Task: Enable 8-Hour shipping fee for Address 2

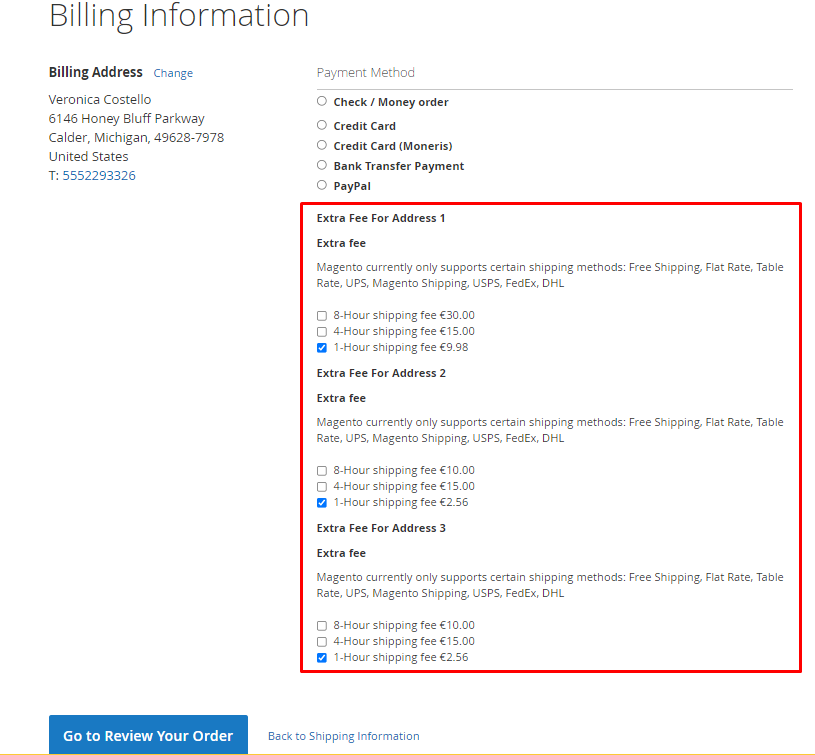Action: [322, 471]
